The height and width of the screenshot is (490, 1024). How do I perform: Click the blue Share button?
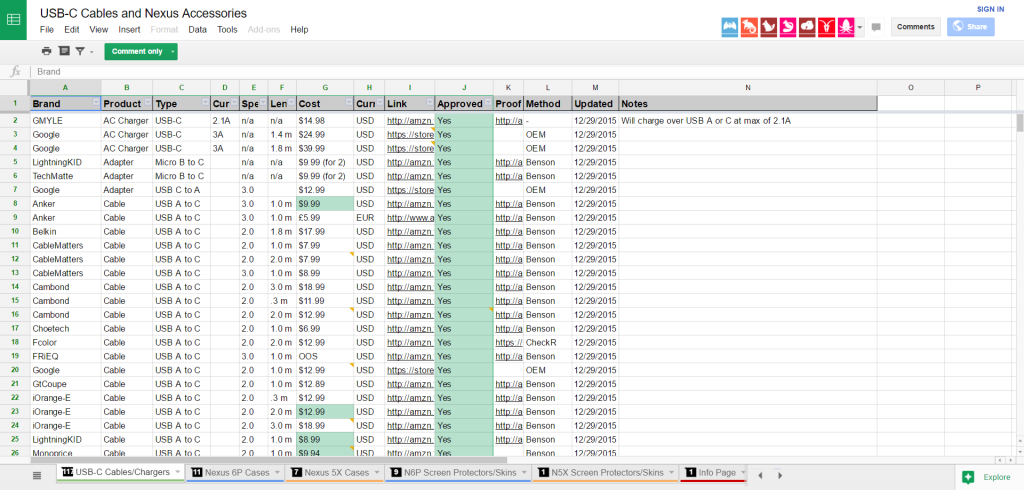click(x=970, y=27)
